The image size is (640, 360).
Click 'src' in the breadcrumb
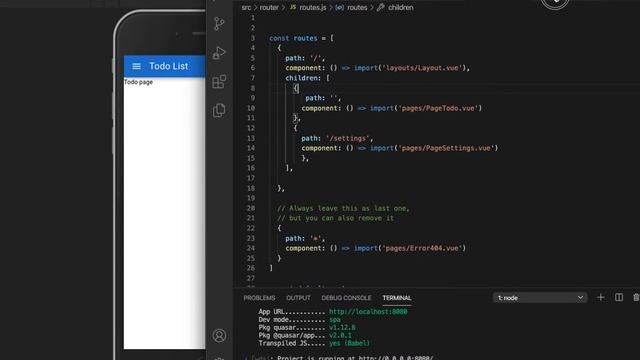[246, 7]
